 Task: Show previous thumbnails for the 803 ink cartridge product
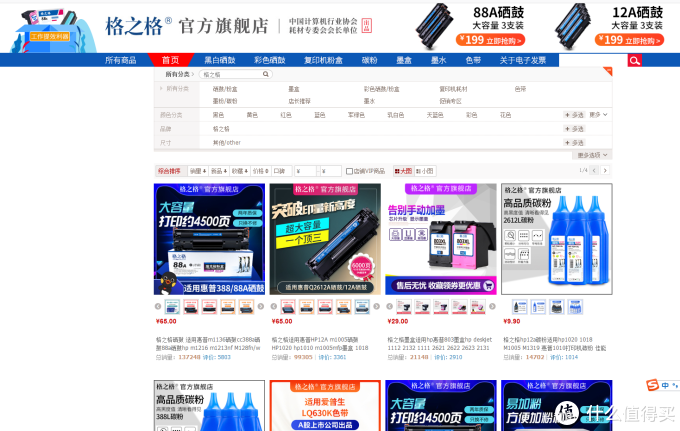click(389, 307)
